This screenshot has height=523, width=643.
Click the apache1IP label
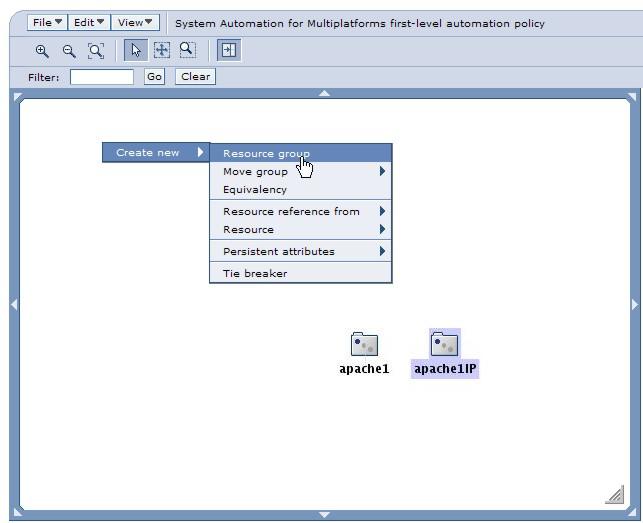(x=445, y=369)
